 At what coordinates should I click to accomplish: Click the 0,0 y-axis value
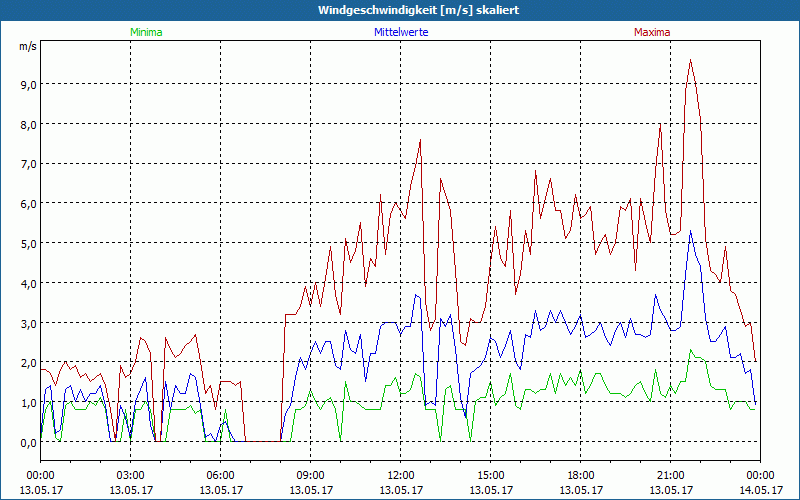29,442
